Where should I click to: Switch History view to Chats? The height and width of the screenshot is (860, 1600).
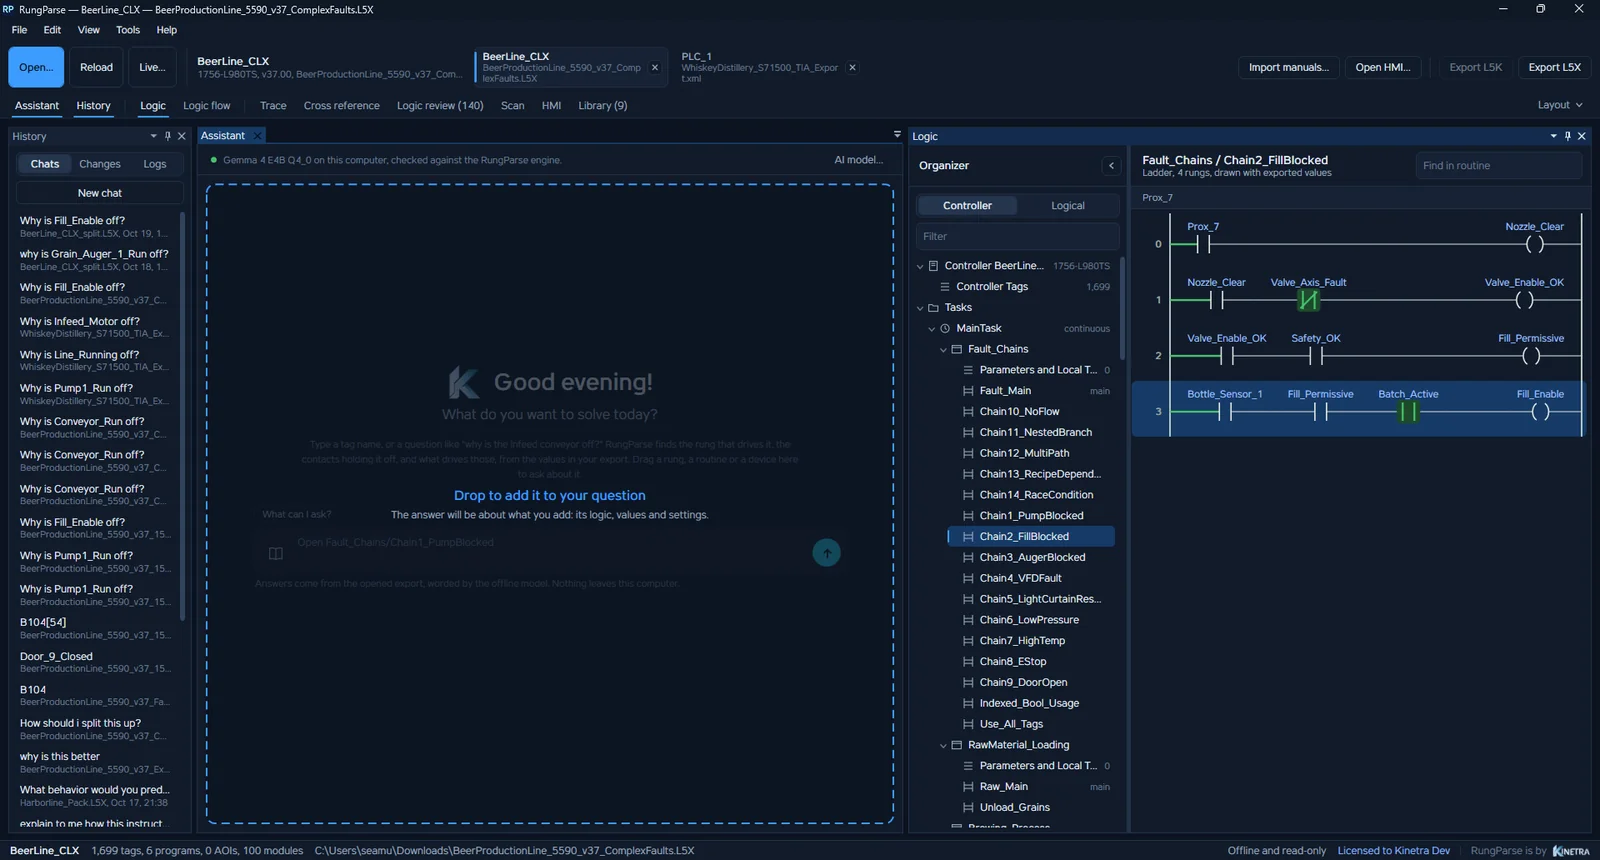[x=45, y=164]
